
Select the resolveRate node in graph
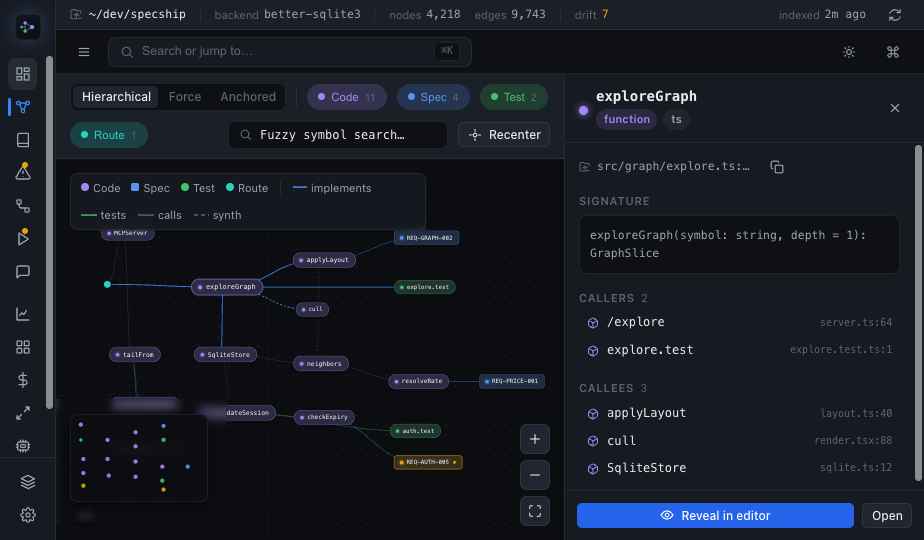[418, 381]
